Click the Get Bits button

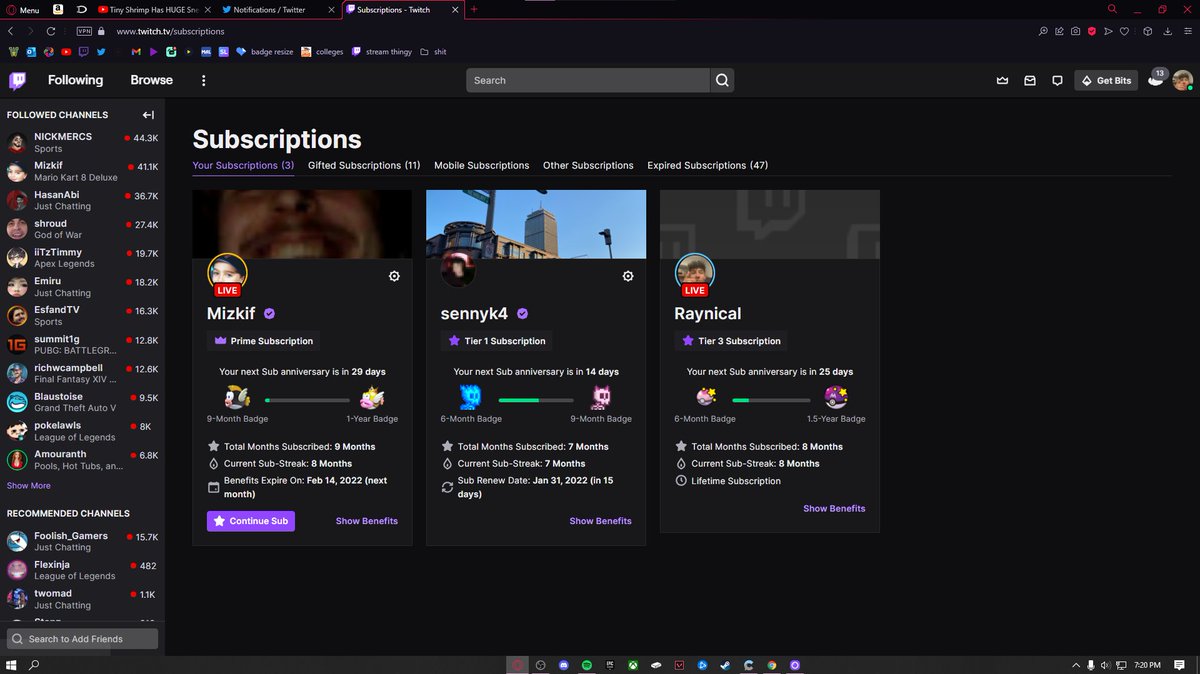[x=1106, y=81]
